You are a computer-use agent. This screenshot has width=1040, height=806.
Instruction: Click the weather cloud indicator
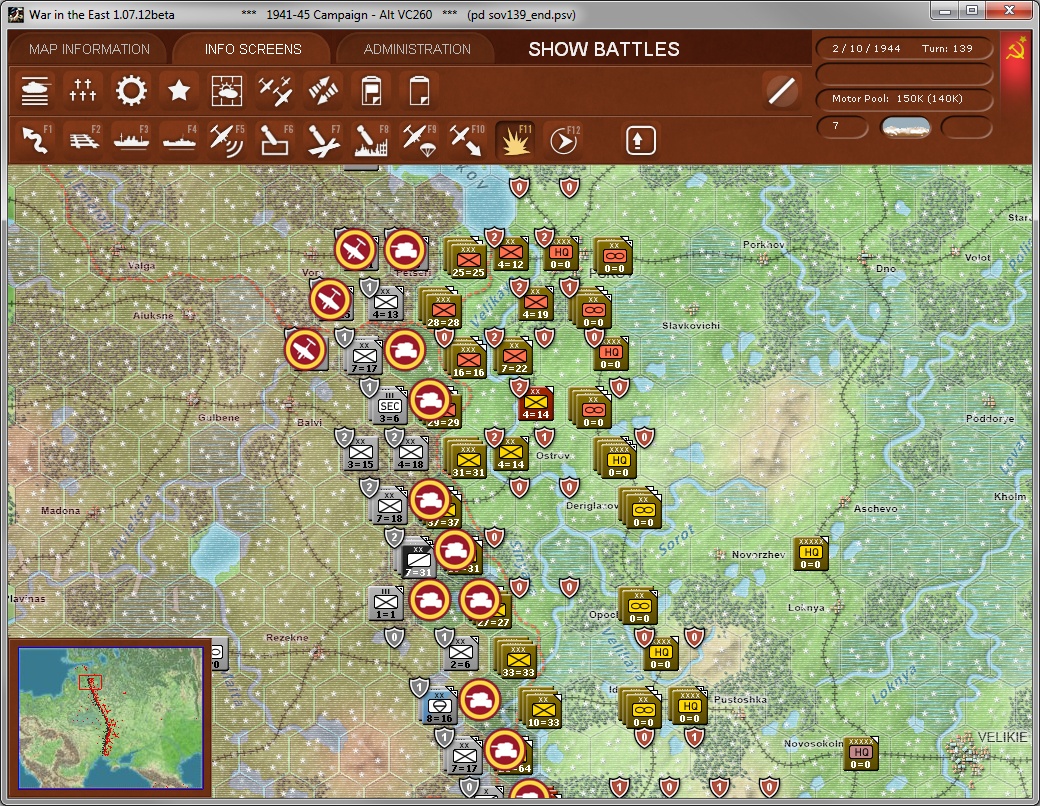pyautogui.click(x=905, y=127)
